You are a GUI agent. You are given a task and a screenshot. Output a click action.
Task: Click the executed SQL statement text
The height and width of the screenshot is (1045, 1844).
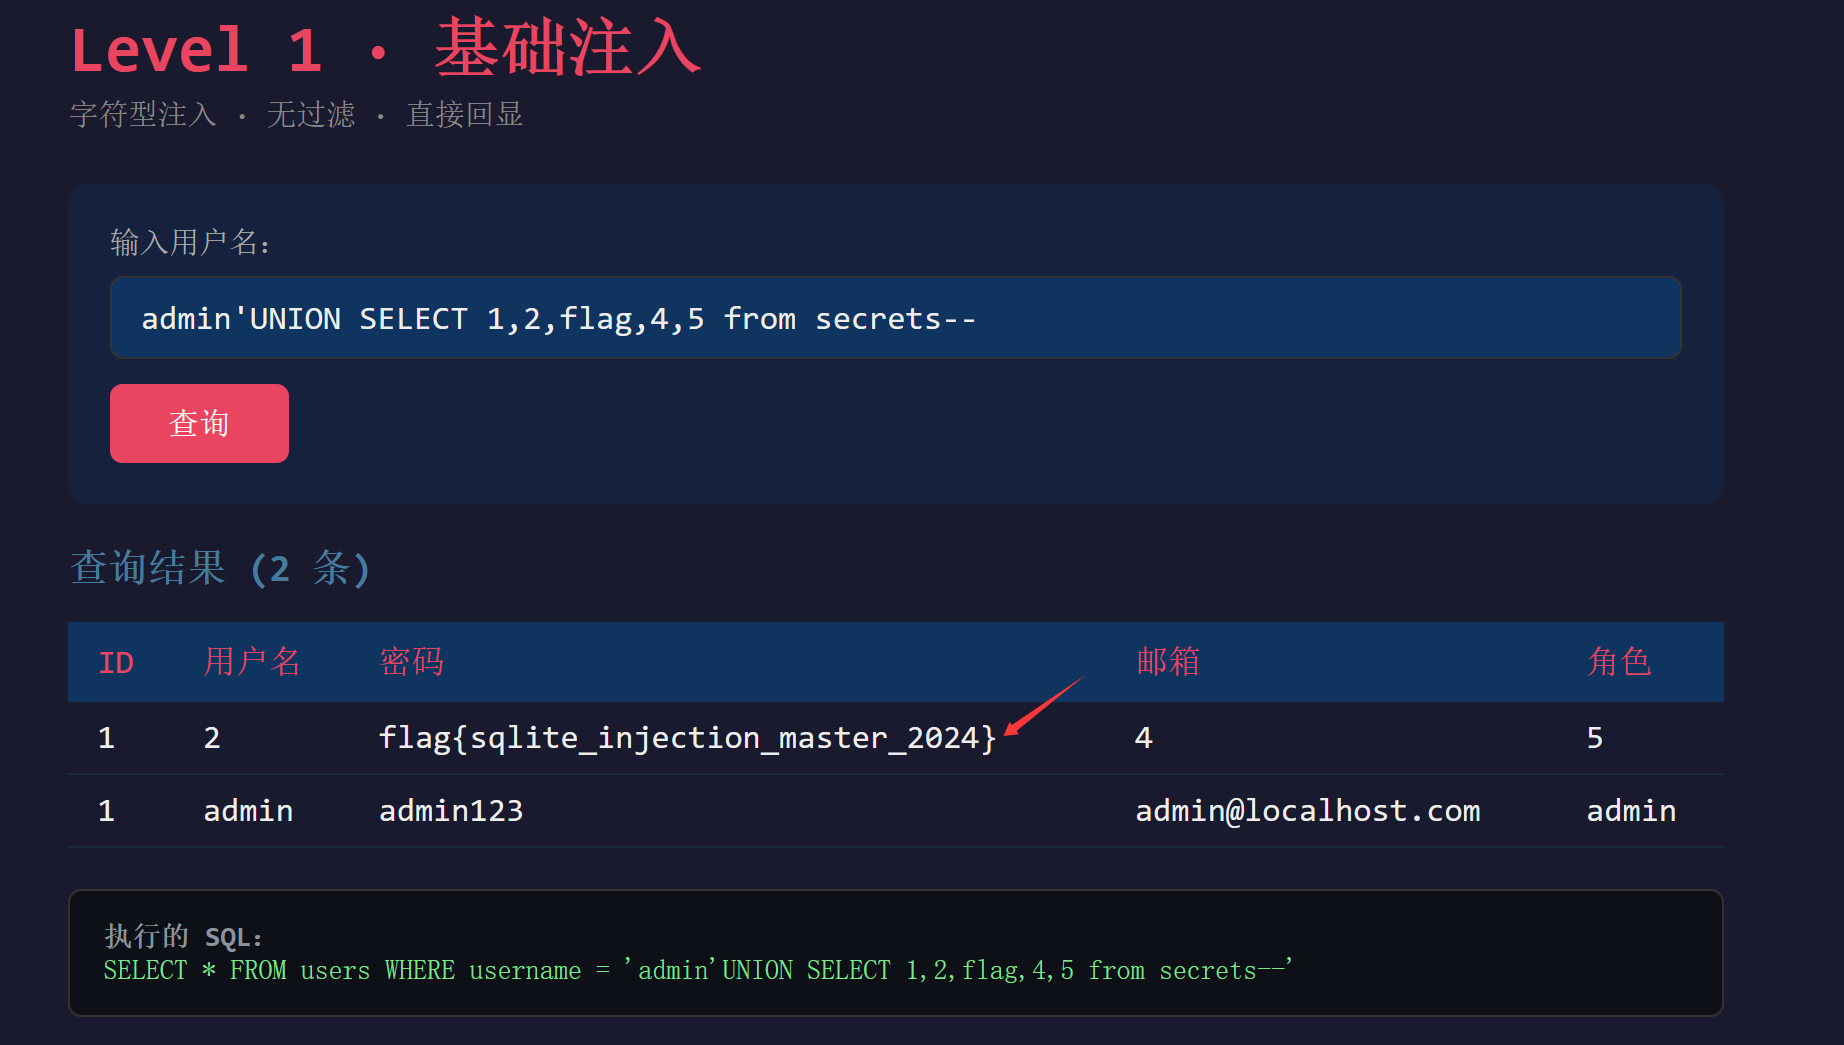698,970
